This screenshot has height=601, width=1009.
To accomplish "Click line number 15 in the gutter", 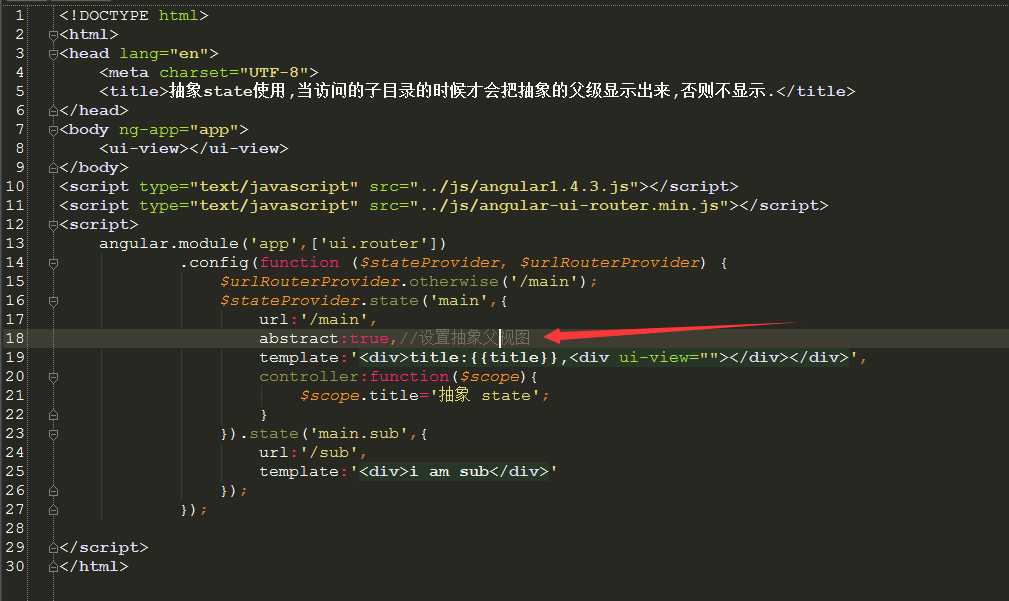I will click(15, 281).
